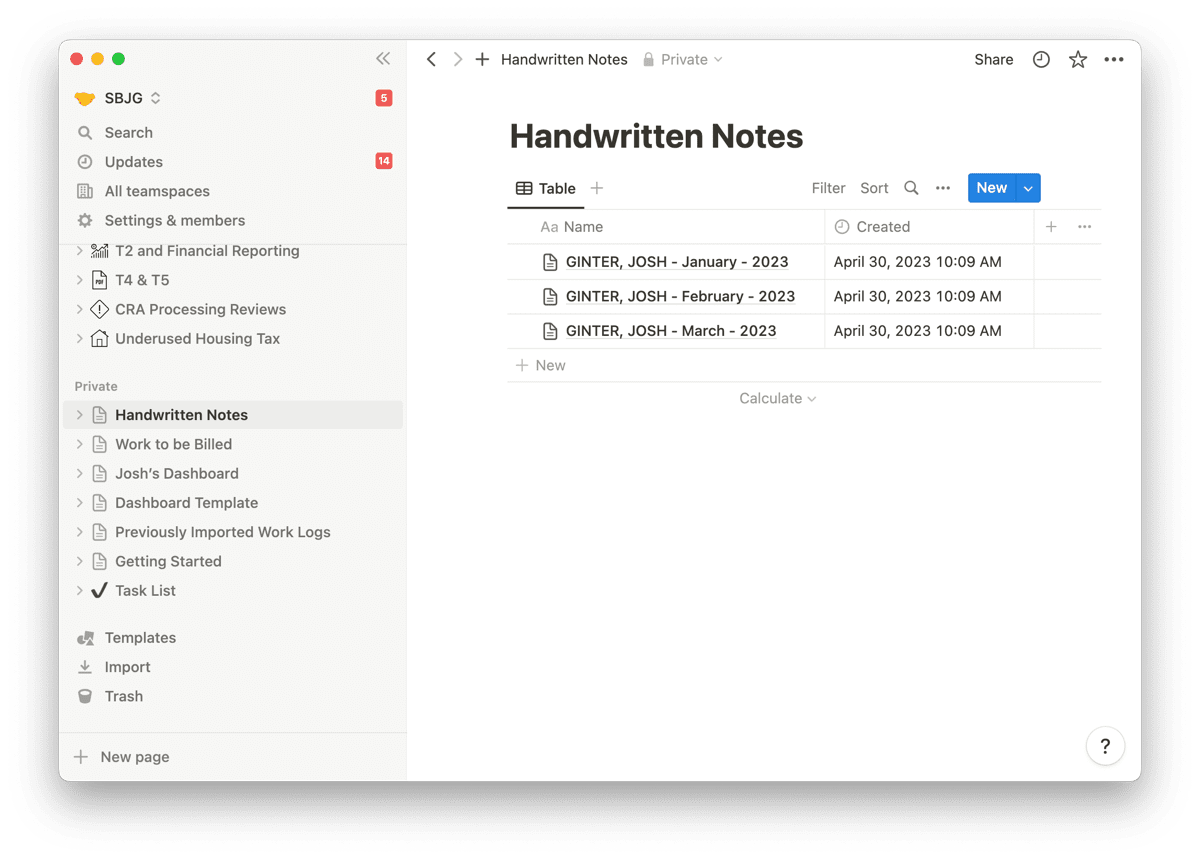Image resolution: width=1200 pixels, height=859 pixels.
Task: Expand Dashboard Template page
Action: pyautogui.click(x=80, y=503)
